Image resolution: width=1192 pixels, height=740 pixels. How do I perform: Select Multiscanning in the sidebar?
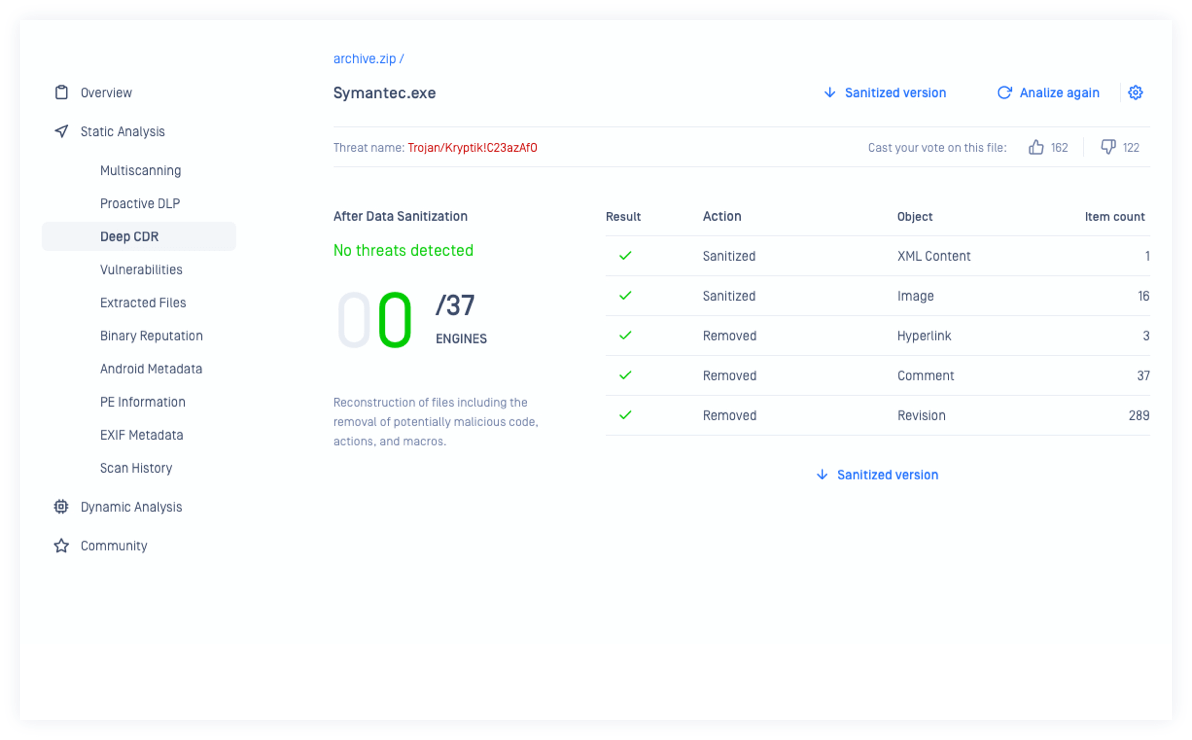coord(140,171)
